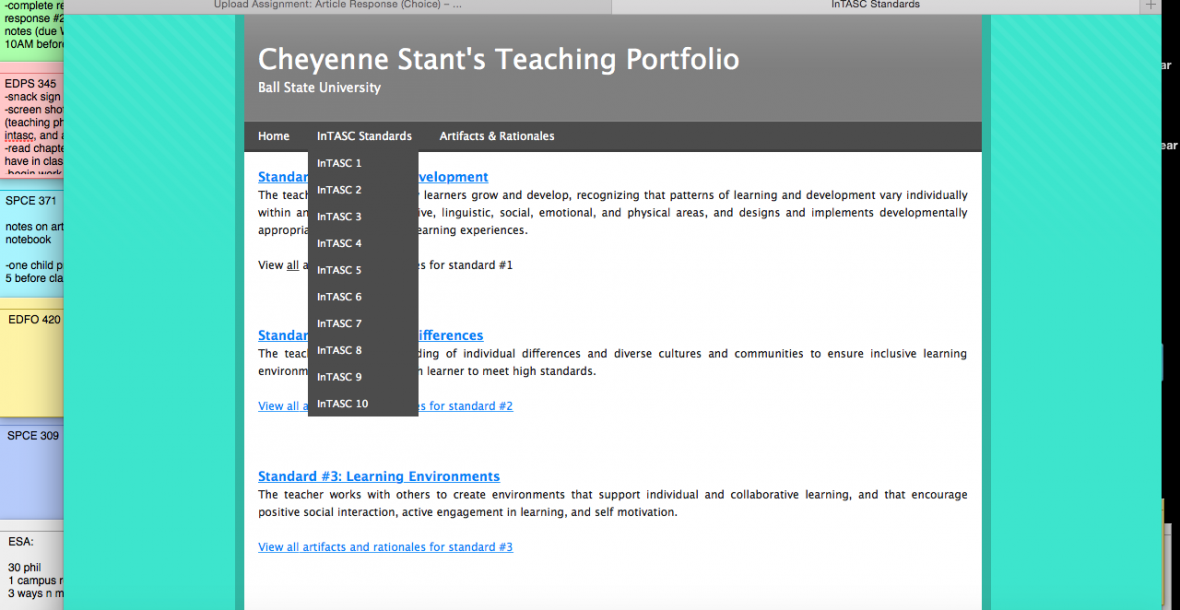
Task: Open the Artifacts & Rationales menu
Action: click(x=496, y=136)
